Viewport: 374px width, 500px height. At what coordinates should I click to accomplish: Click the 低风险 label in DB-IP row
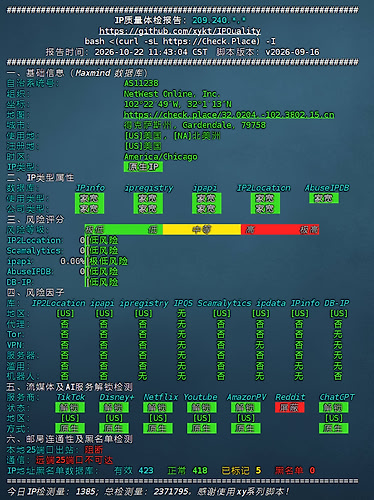click(103, 282)
